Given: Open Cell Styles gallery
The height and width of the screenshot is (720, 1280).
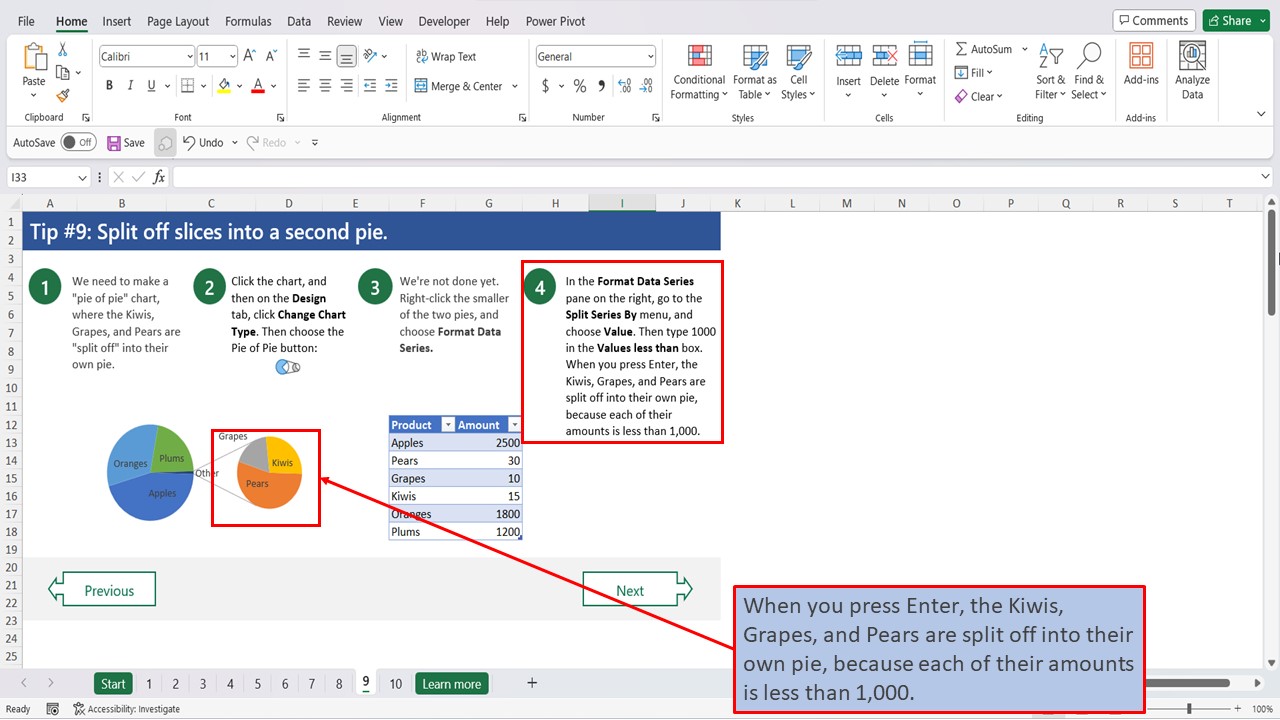Looking at the screenshot, I should [798, 72].
